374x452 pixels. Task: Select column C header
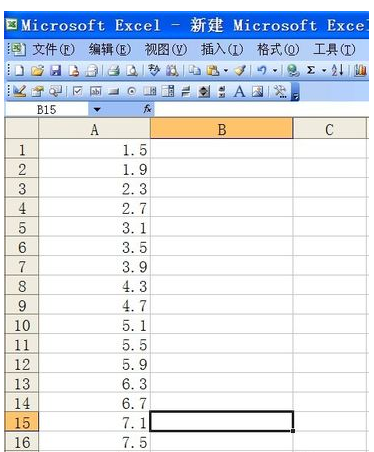click(329, 129)
